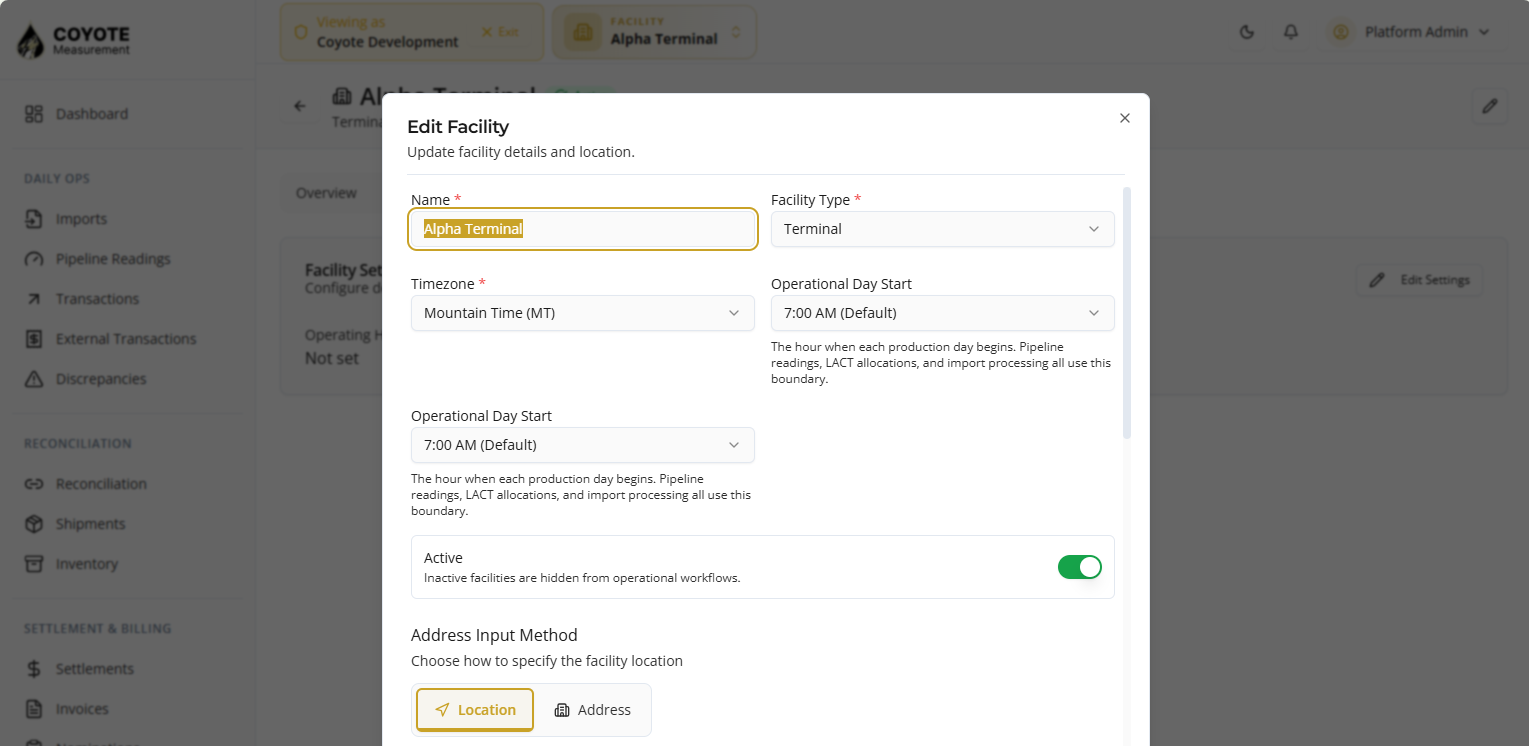Screen dimensions: 1529x746
Task: Click the Name input field
Action: [x=583, y=229]
